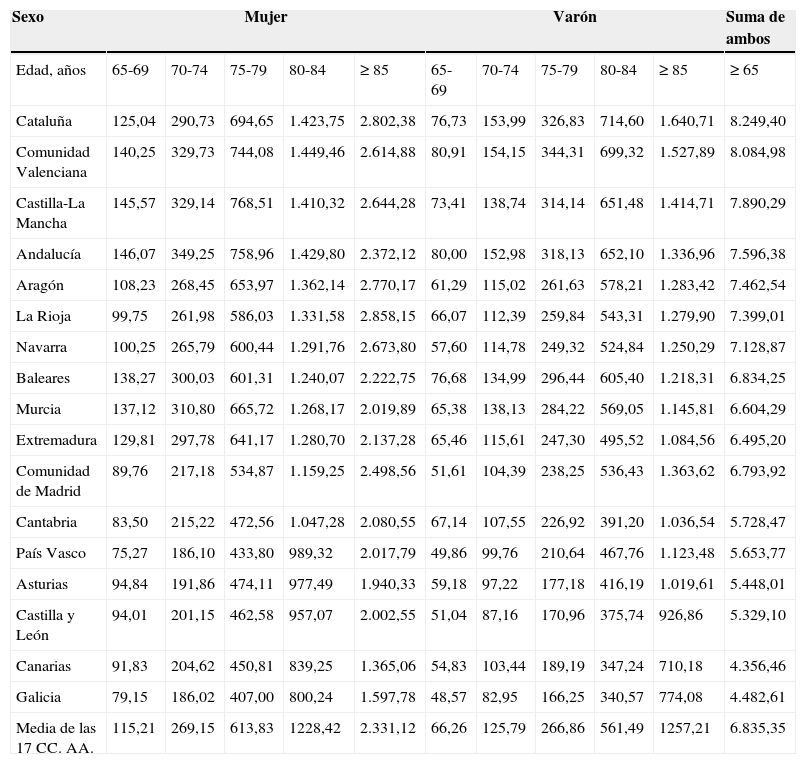The image size is (806, 764).
Task: Click the average total value 6.835,35
Action: pos(757,728)
